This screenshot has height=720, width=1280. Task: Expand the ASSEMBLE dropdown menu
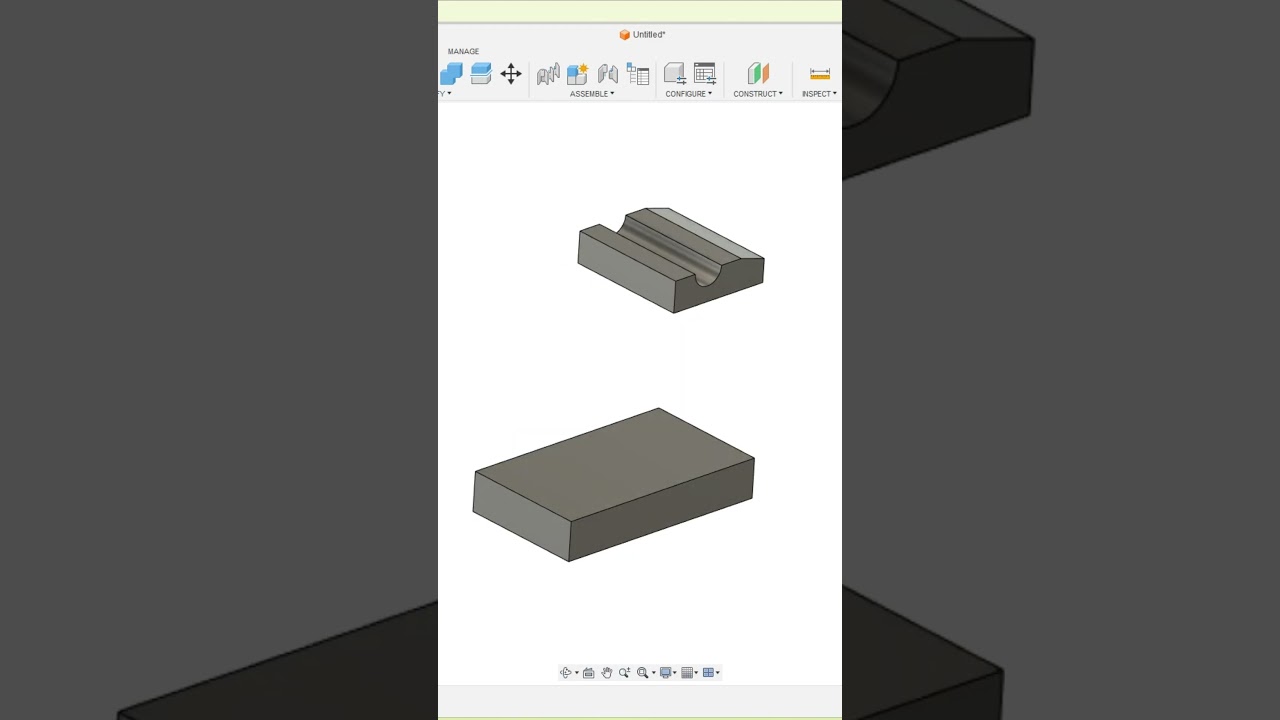pos(592,94)
